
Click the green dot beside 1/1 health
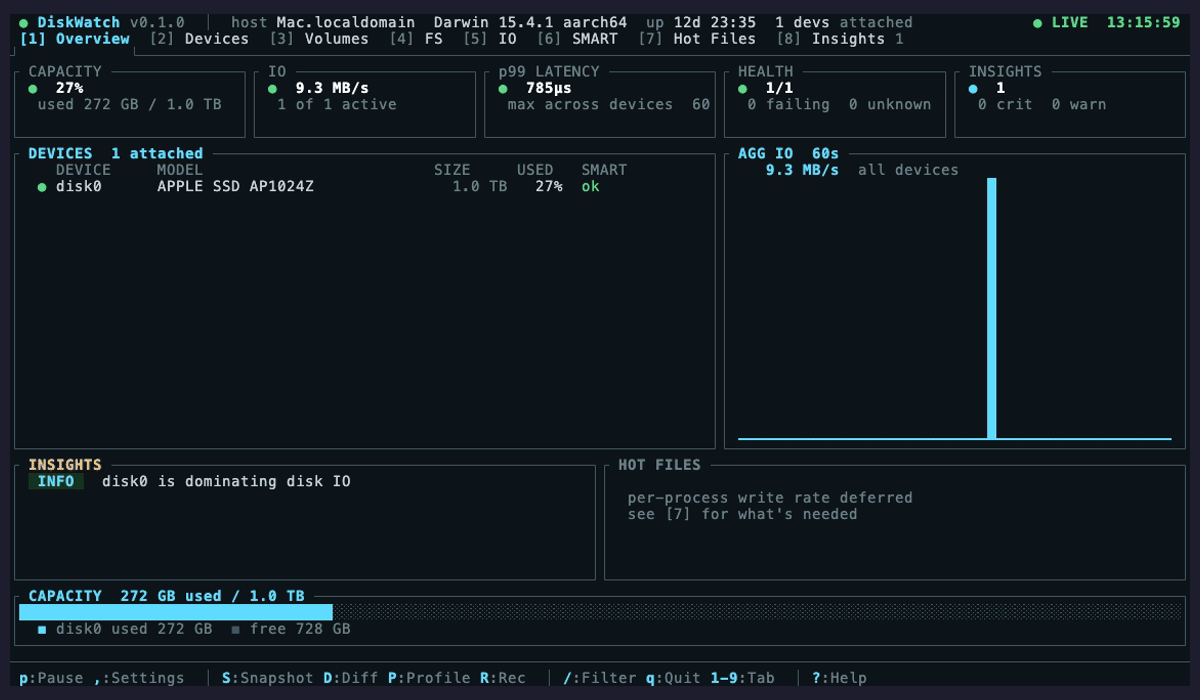coord(743,88)
